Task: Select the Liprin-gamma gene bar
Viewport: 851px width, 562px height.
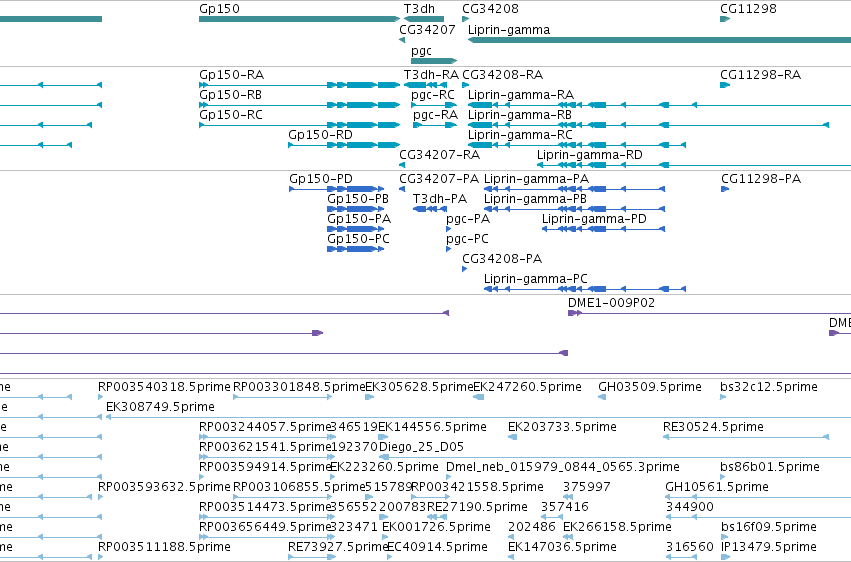Action: tap(659, 40)
